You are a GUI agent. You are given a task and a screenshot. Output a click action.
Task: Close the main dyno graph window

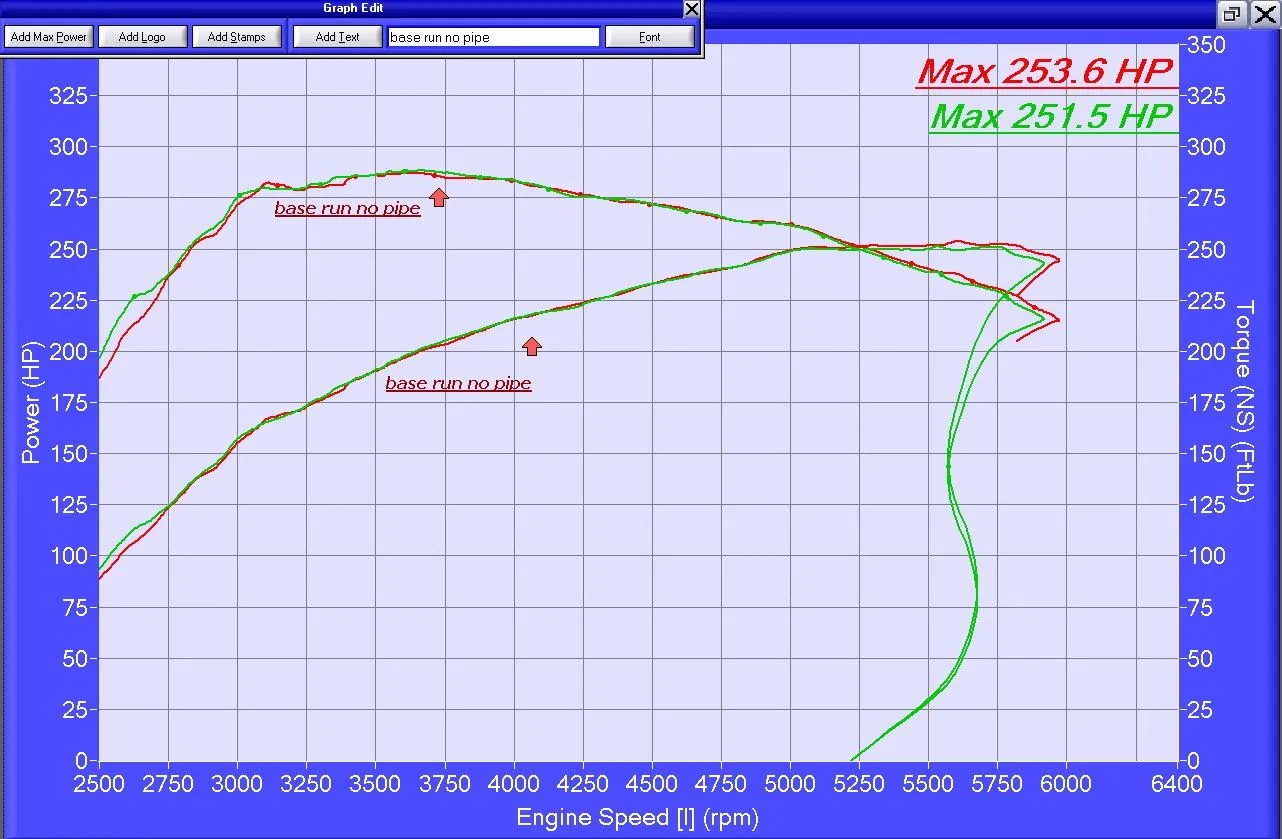coord(1264,14)
